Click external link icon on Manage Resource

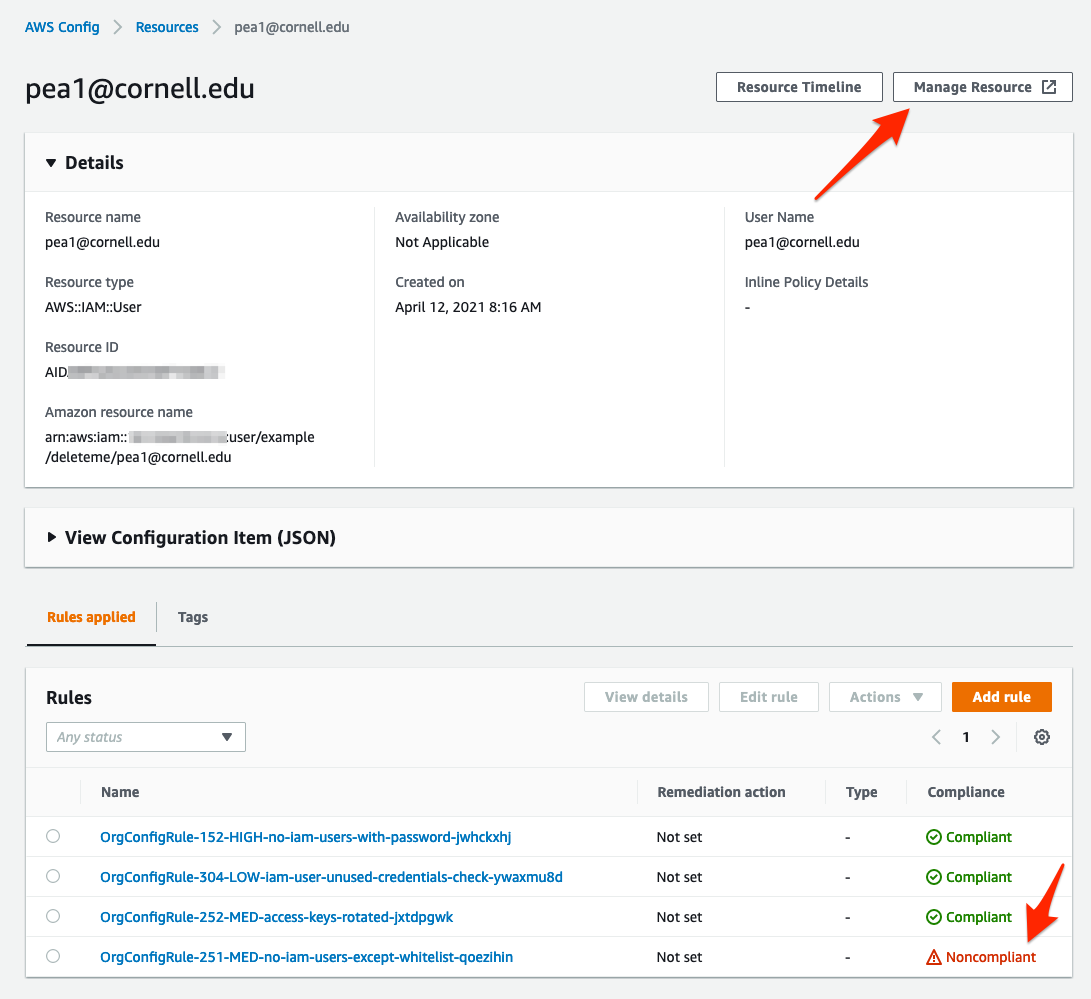tap(1049, 87)
